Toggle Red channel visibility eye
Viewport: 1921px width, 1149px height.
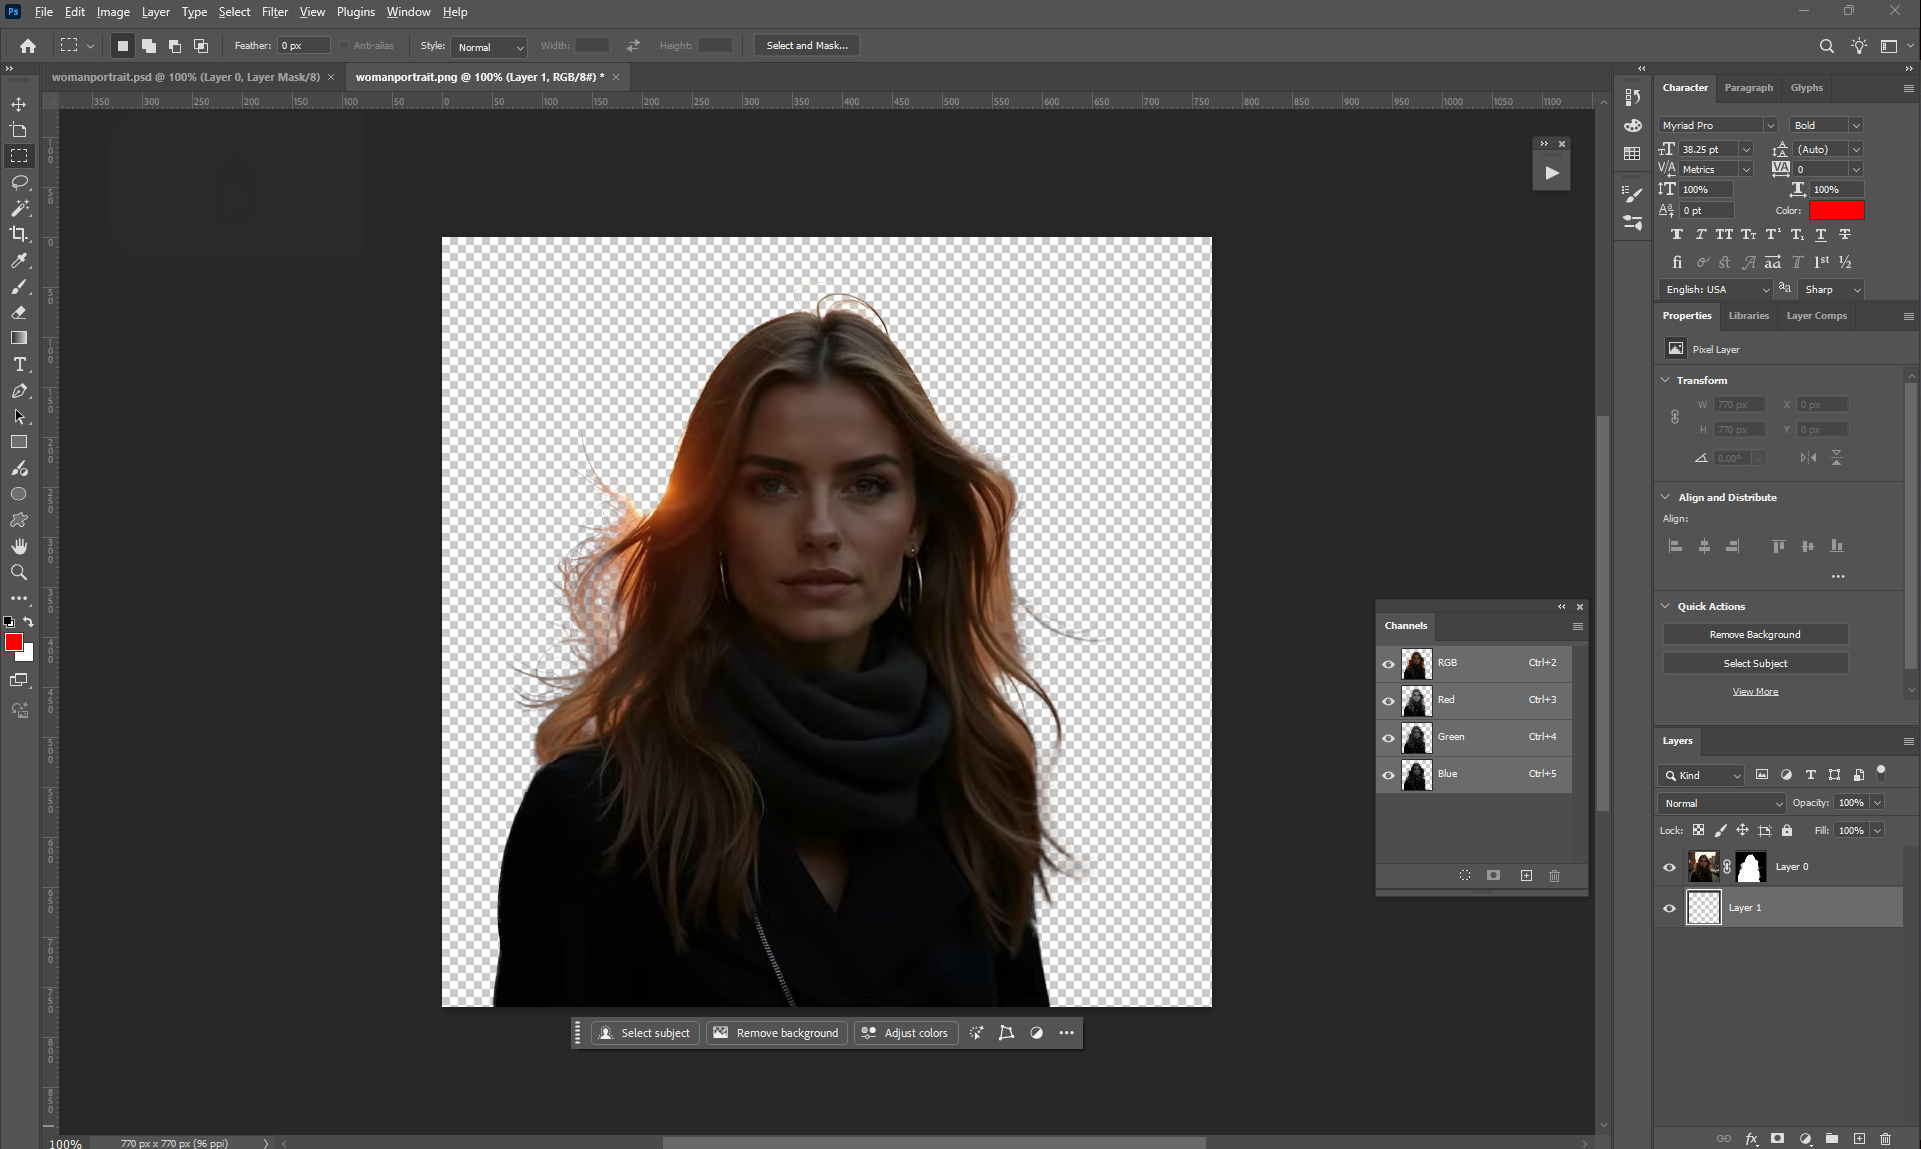pyautogui.click(x=1388, y=701)
